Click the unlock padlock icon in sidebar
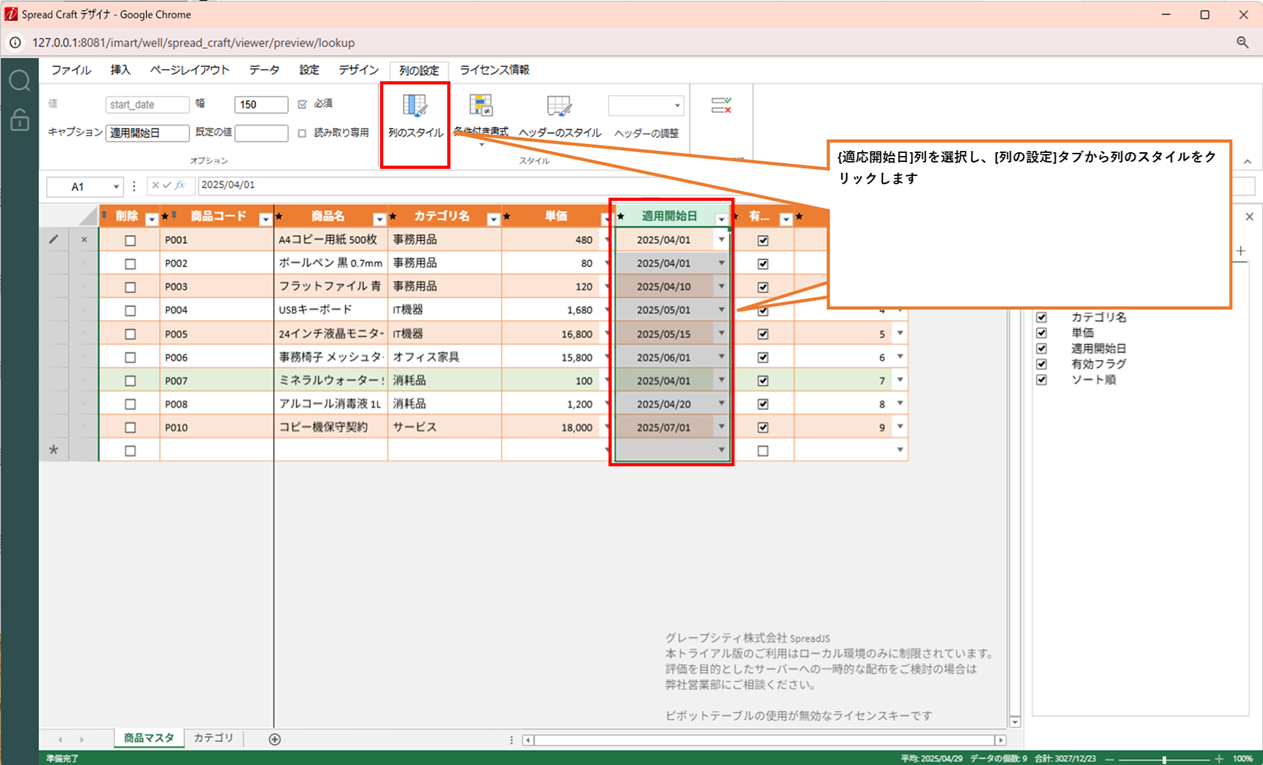Image resolution: width=1263 pixels, height=765 pixels. 19,120
